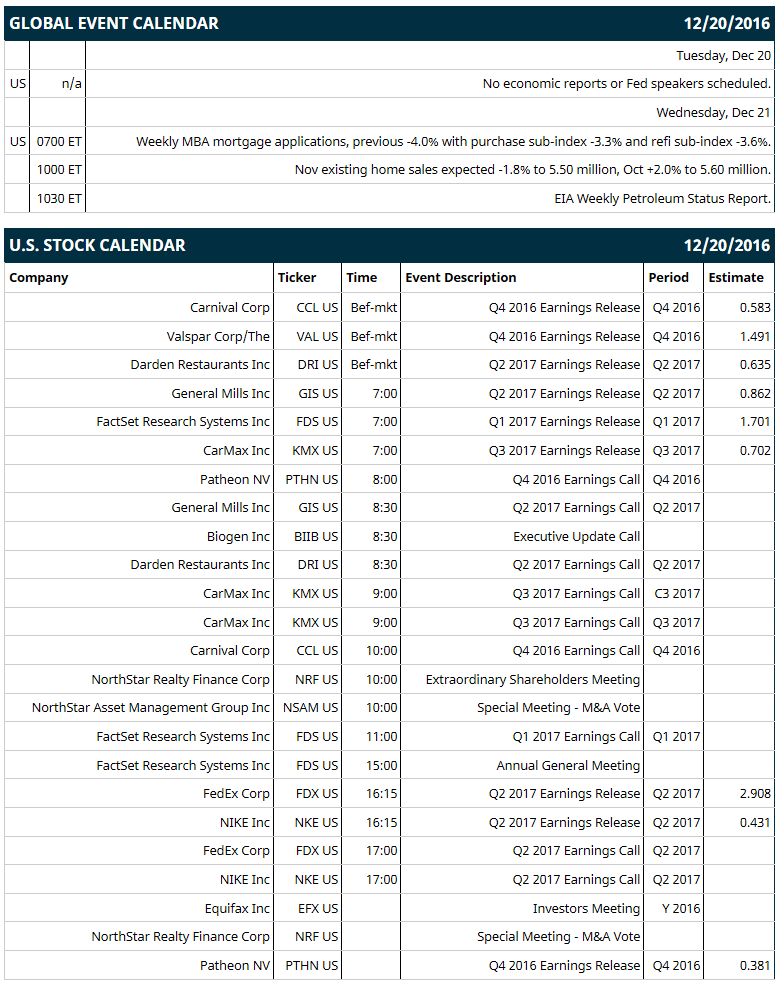
Task: Select the 0.583 estimate value
Action: click(755, 308)
